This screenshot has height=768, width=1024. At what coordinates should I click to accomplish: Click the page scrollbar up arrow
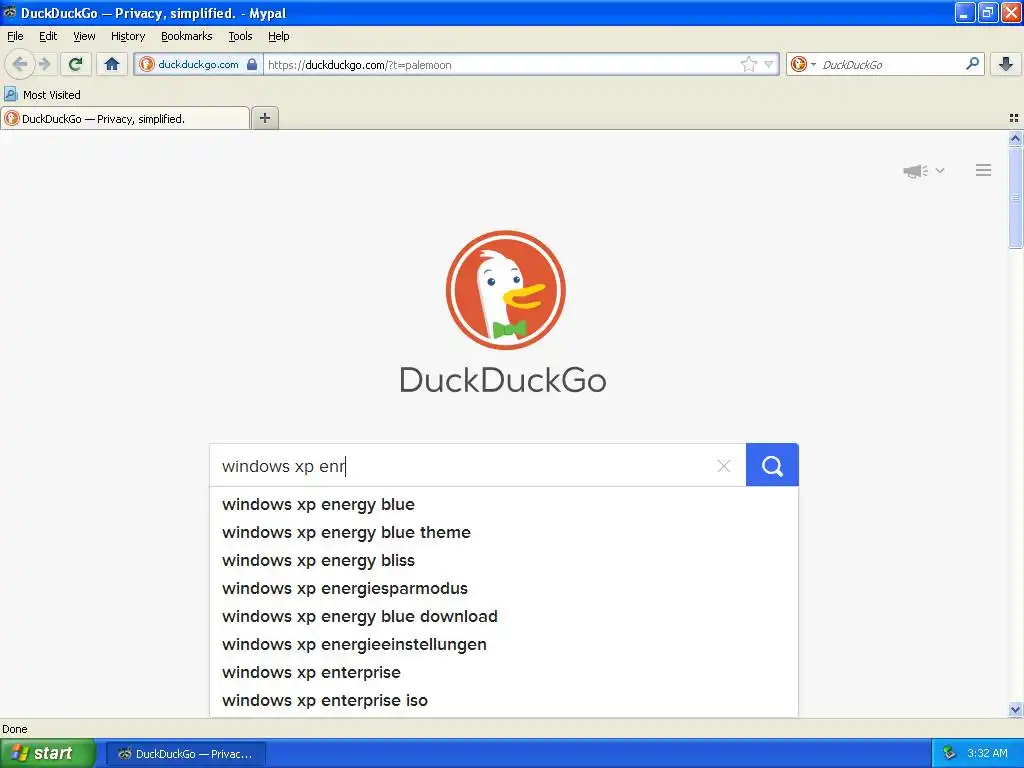(x=1015, y=138)
